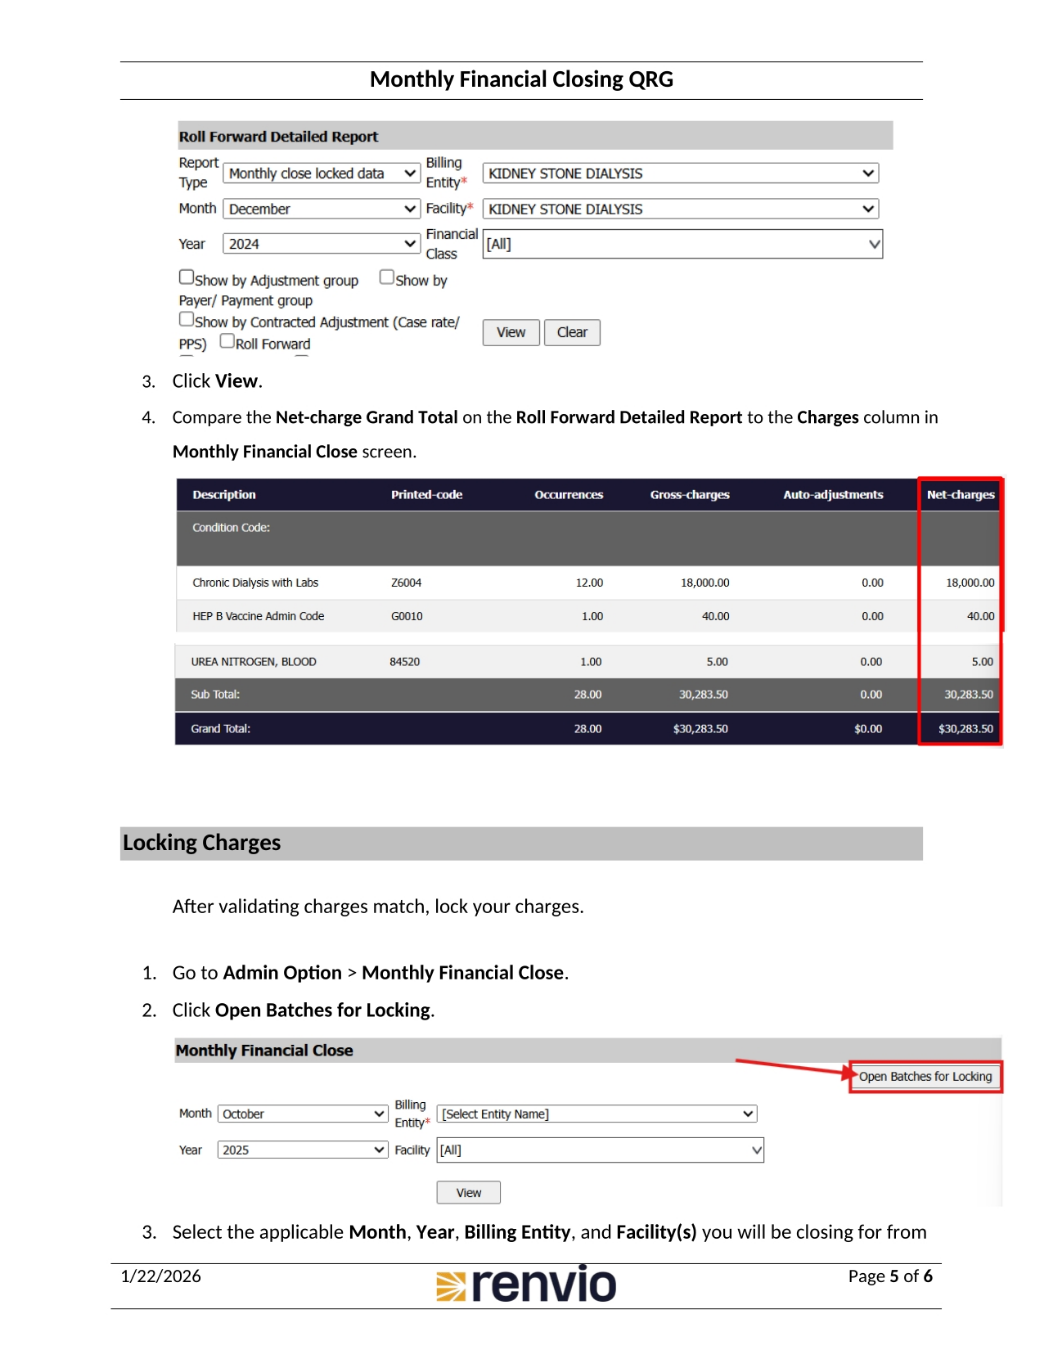Click the Page 5 of 6 indicator
Viewport: 1043px width, 1350px height.
pos(890,1276)
